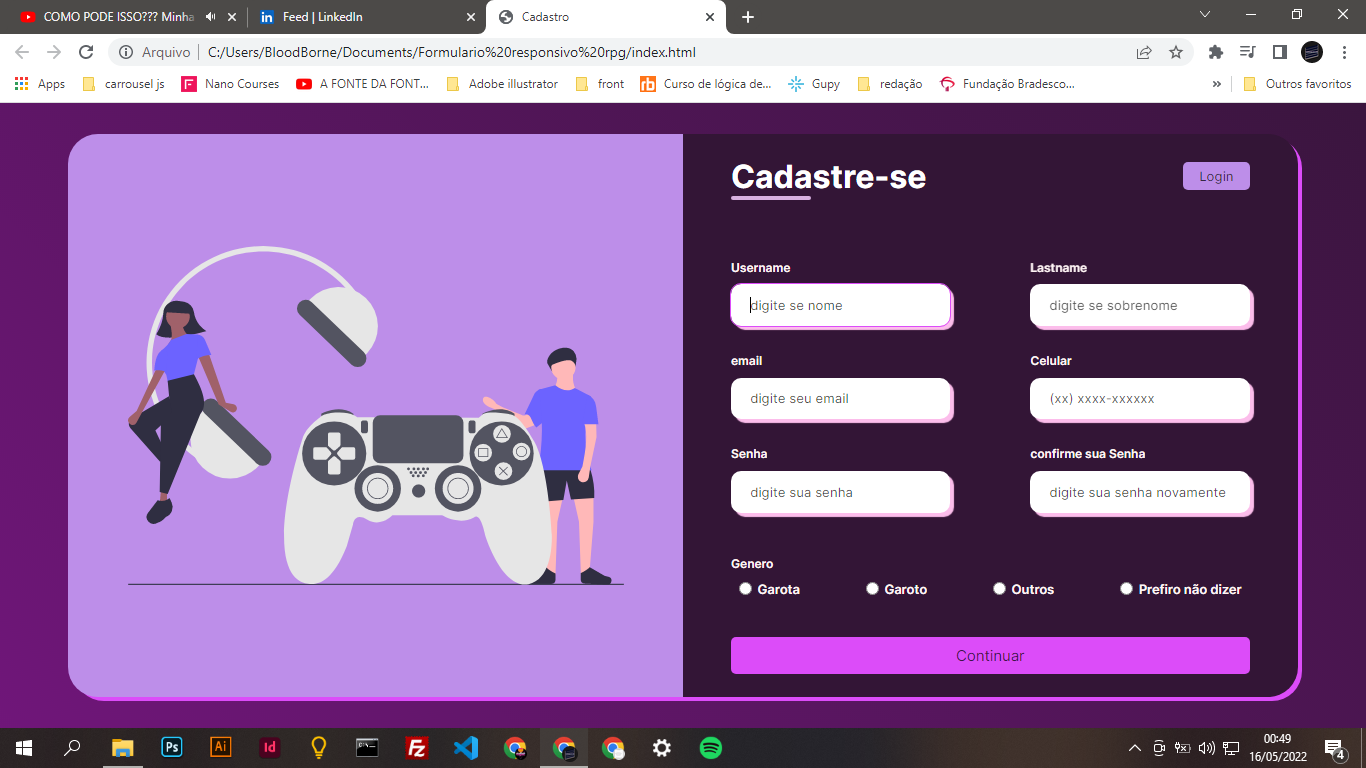The width and height of the screenshot is (1366, 768).
Task: Open the Fundação Bradesco bookmark
Action: click(1016, 84)
